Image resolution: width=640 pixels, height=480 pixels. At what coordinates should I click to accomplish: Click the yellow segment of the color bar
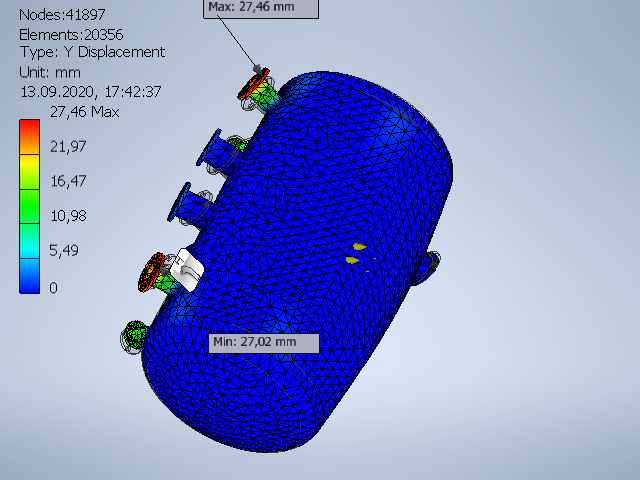tap(29, 172)
